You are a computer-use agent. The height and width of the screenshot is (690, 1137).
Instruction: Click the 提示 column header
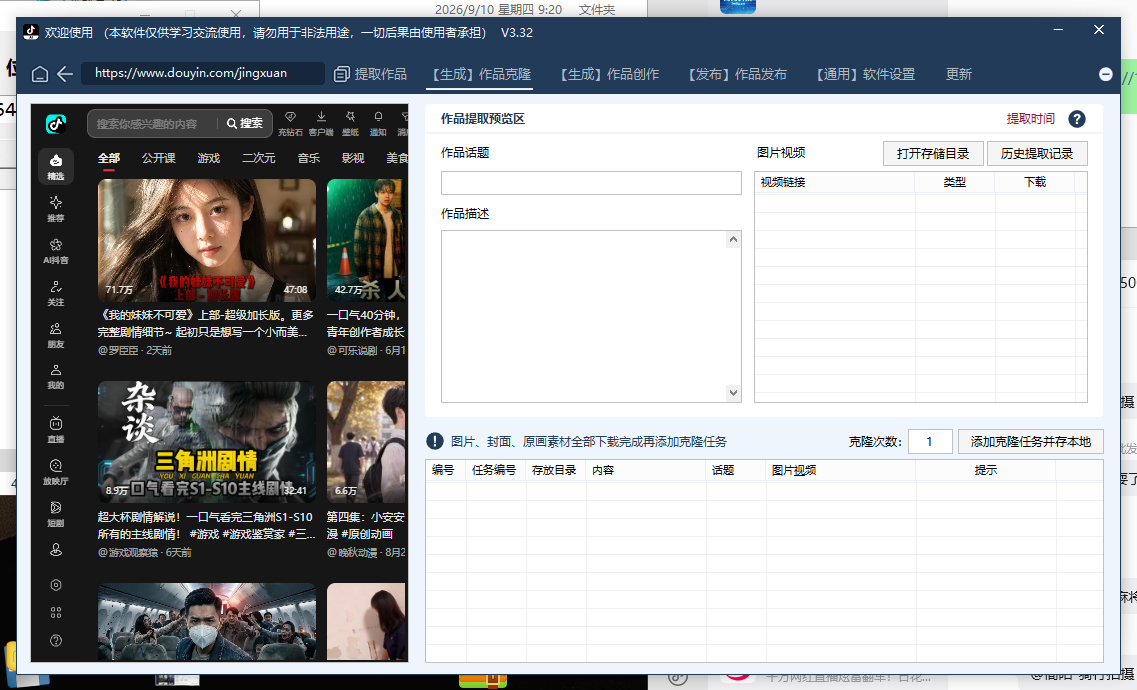click(x=985, y=470)
